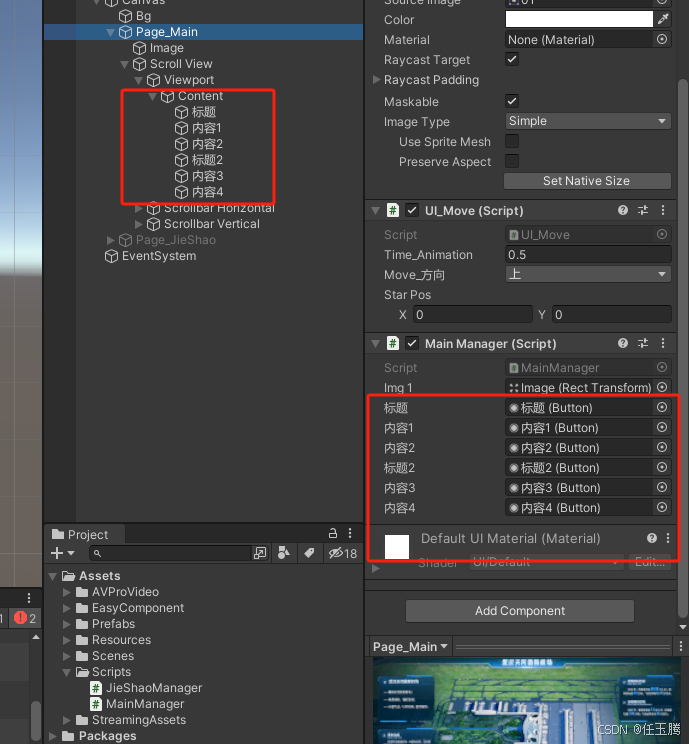Click the Project search input field

tap(170, 553)
